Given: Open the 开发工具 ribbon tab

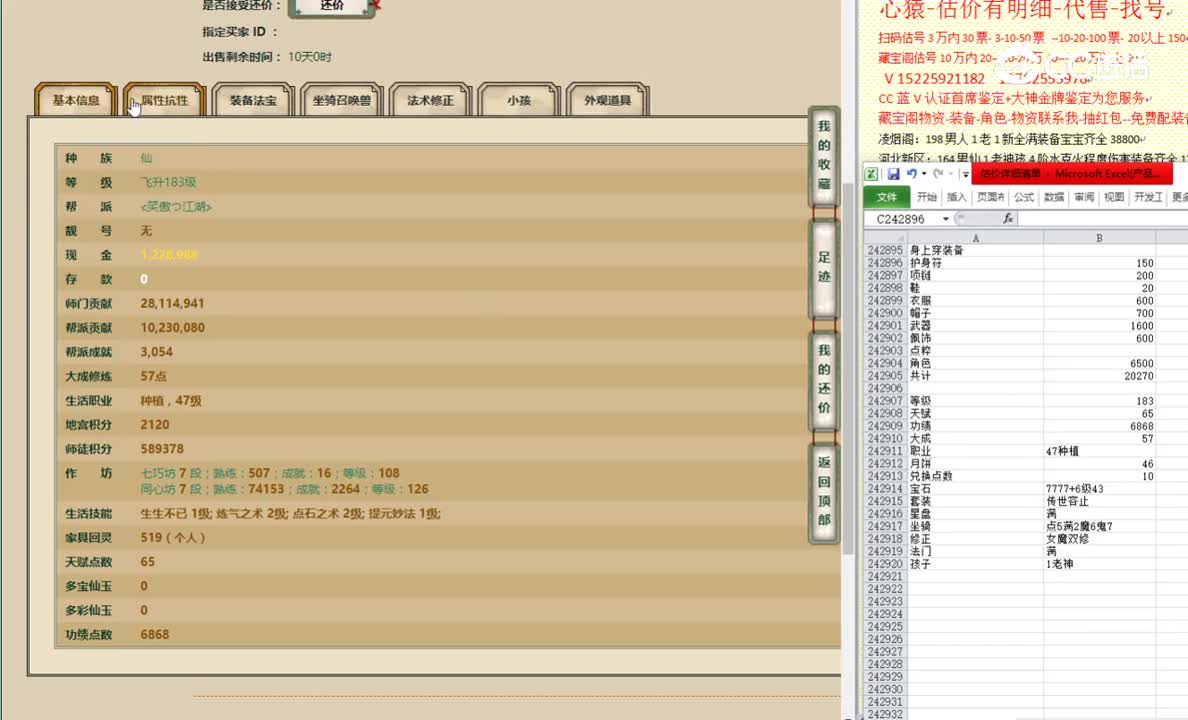Looking at the screenshot, I should click(1148, 197).
